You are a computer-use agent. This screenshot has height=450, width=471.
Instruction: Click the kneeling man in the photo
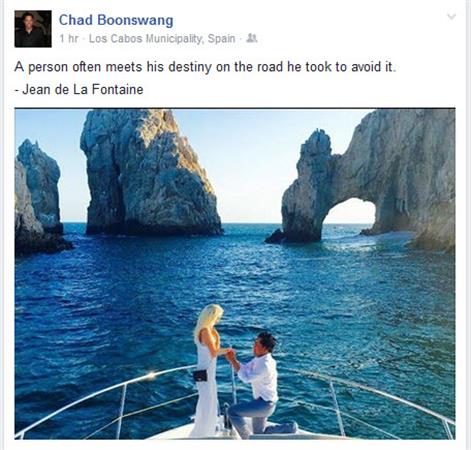[258, 385]
